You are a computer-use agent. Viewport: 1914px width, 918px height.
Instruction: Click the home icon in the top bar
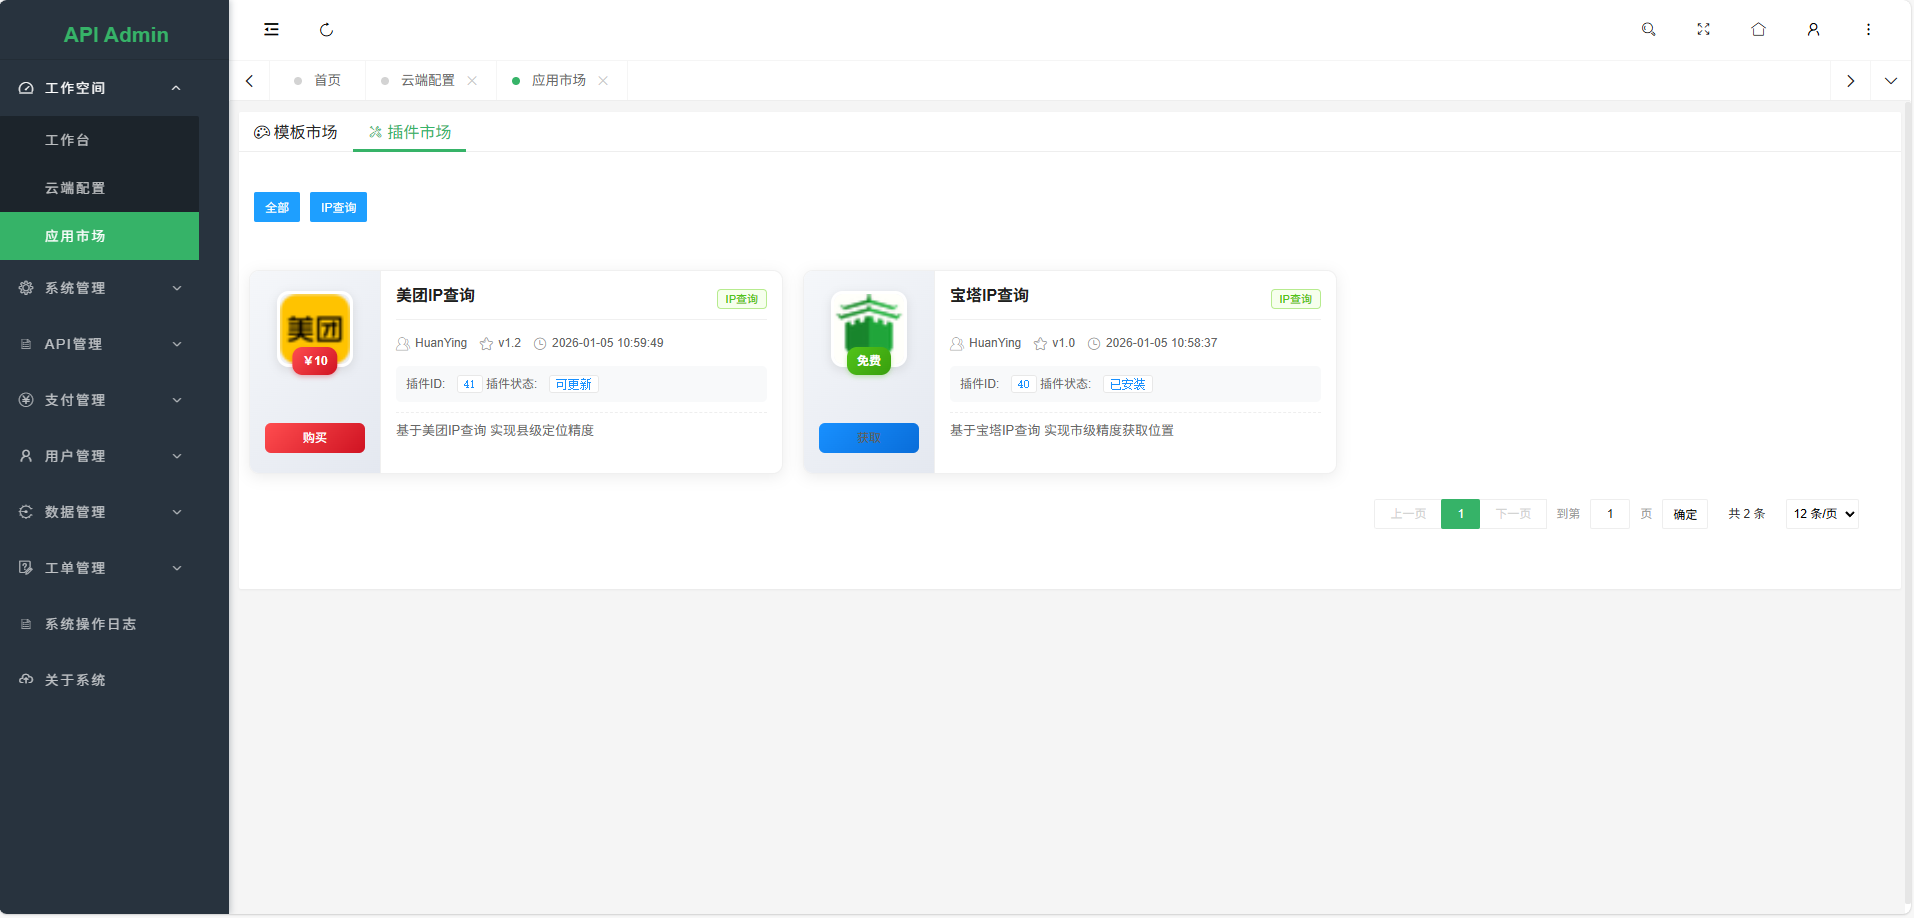coord(1758,29)
